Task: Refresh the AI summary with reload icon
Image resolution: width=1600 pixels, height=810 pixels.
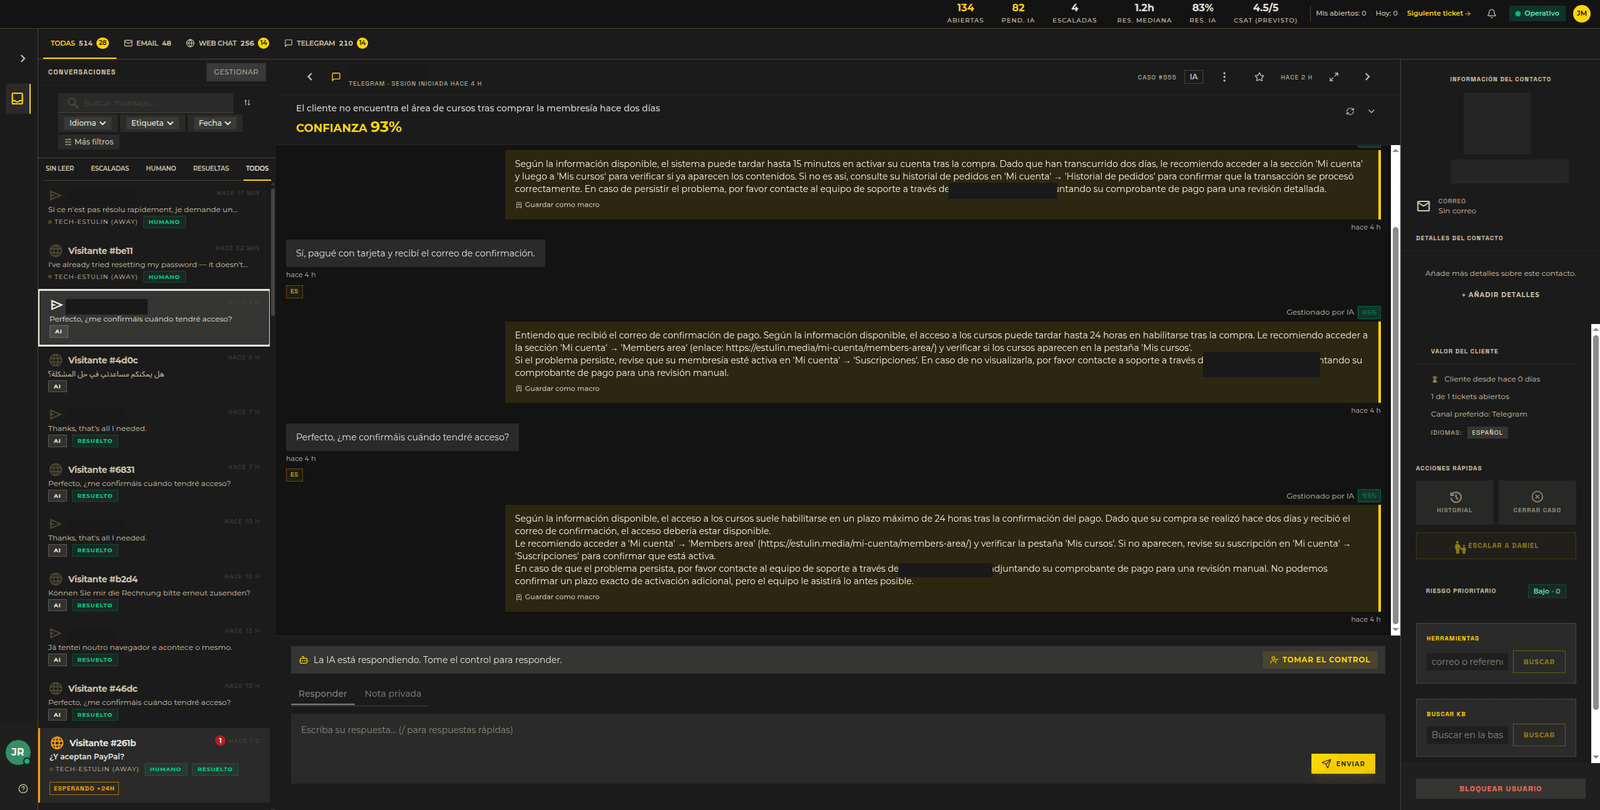Action: click(x=1350, y=111)
